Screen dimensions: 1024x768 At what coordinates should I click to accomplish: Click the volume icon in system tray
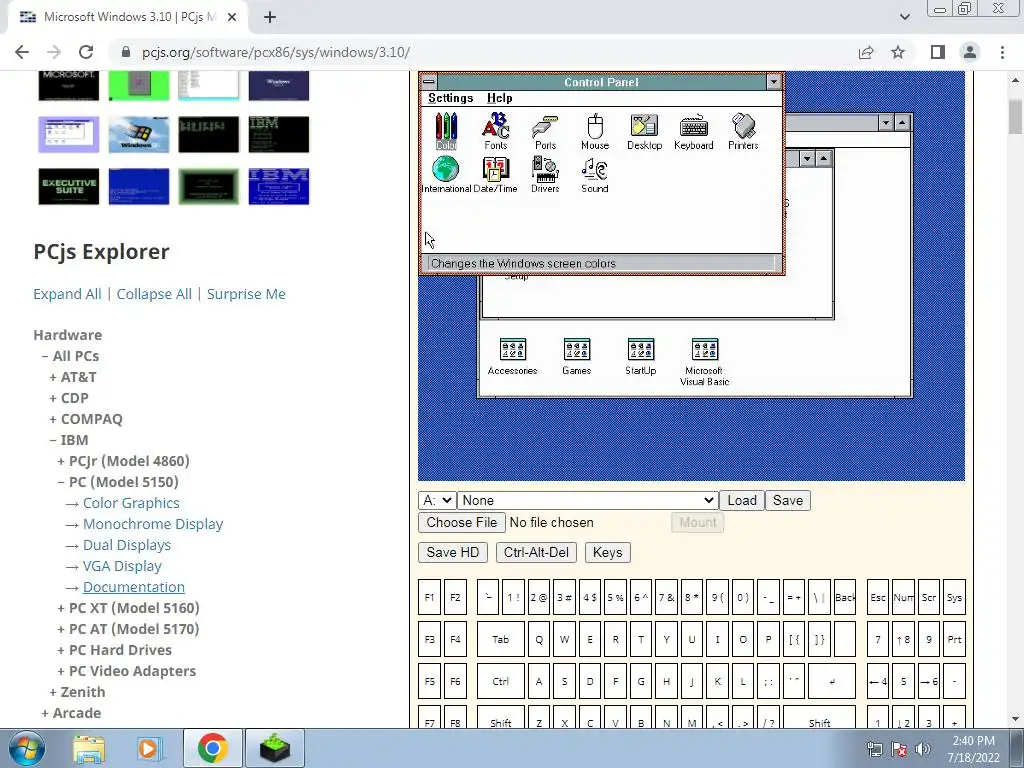click(923, 750)
